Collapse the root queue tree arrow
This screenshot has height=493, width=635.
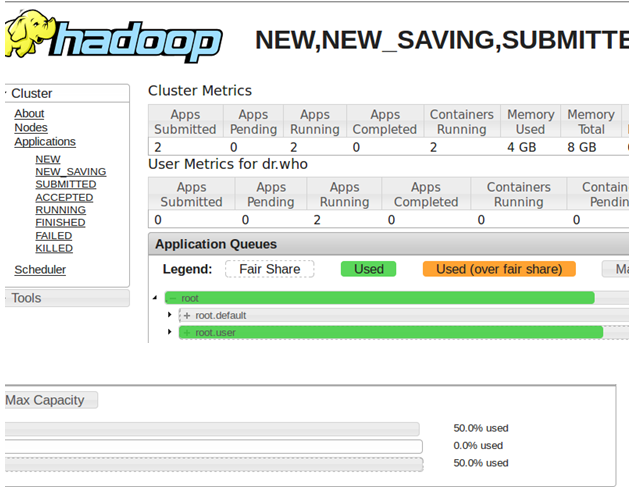click(155, 298)
